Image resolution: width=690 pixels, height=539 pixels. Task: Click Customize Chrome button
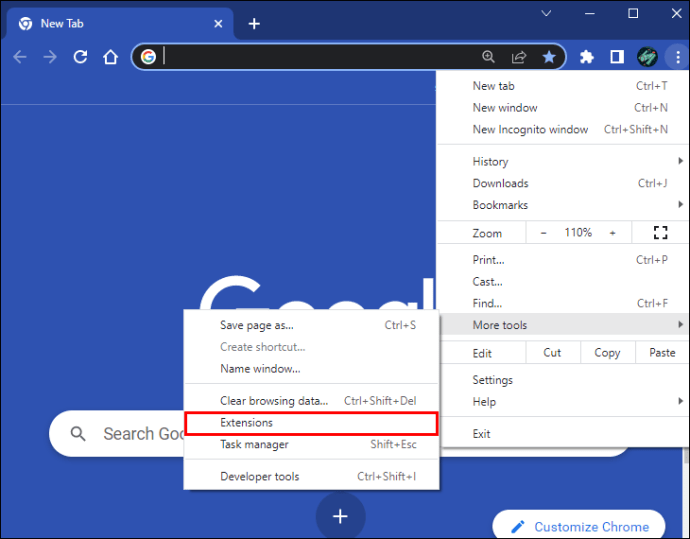[579, 526]
